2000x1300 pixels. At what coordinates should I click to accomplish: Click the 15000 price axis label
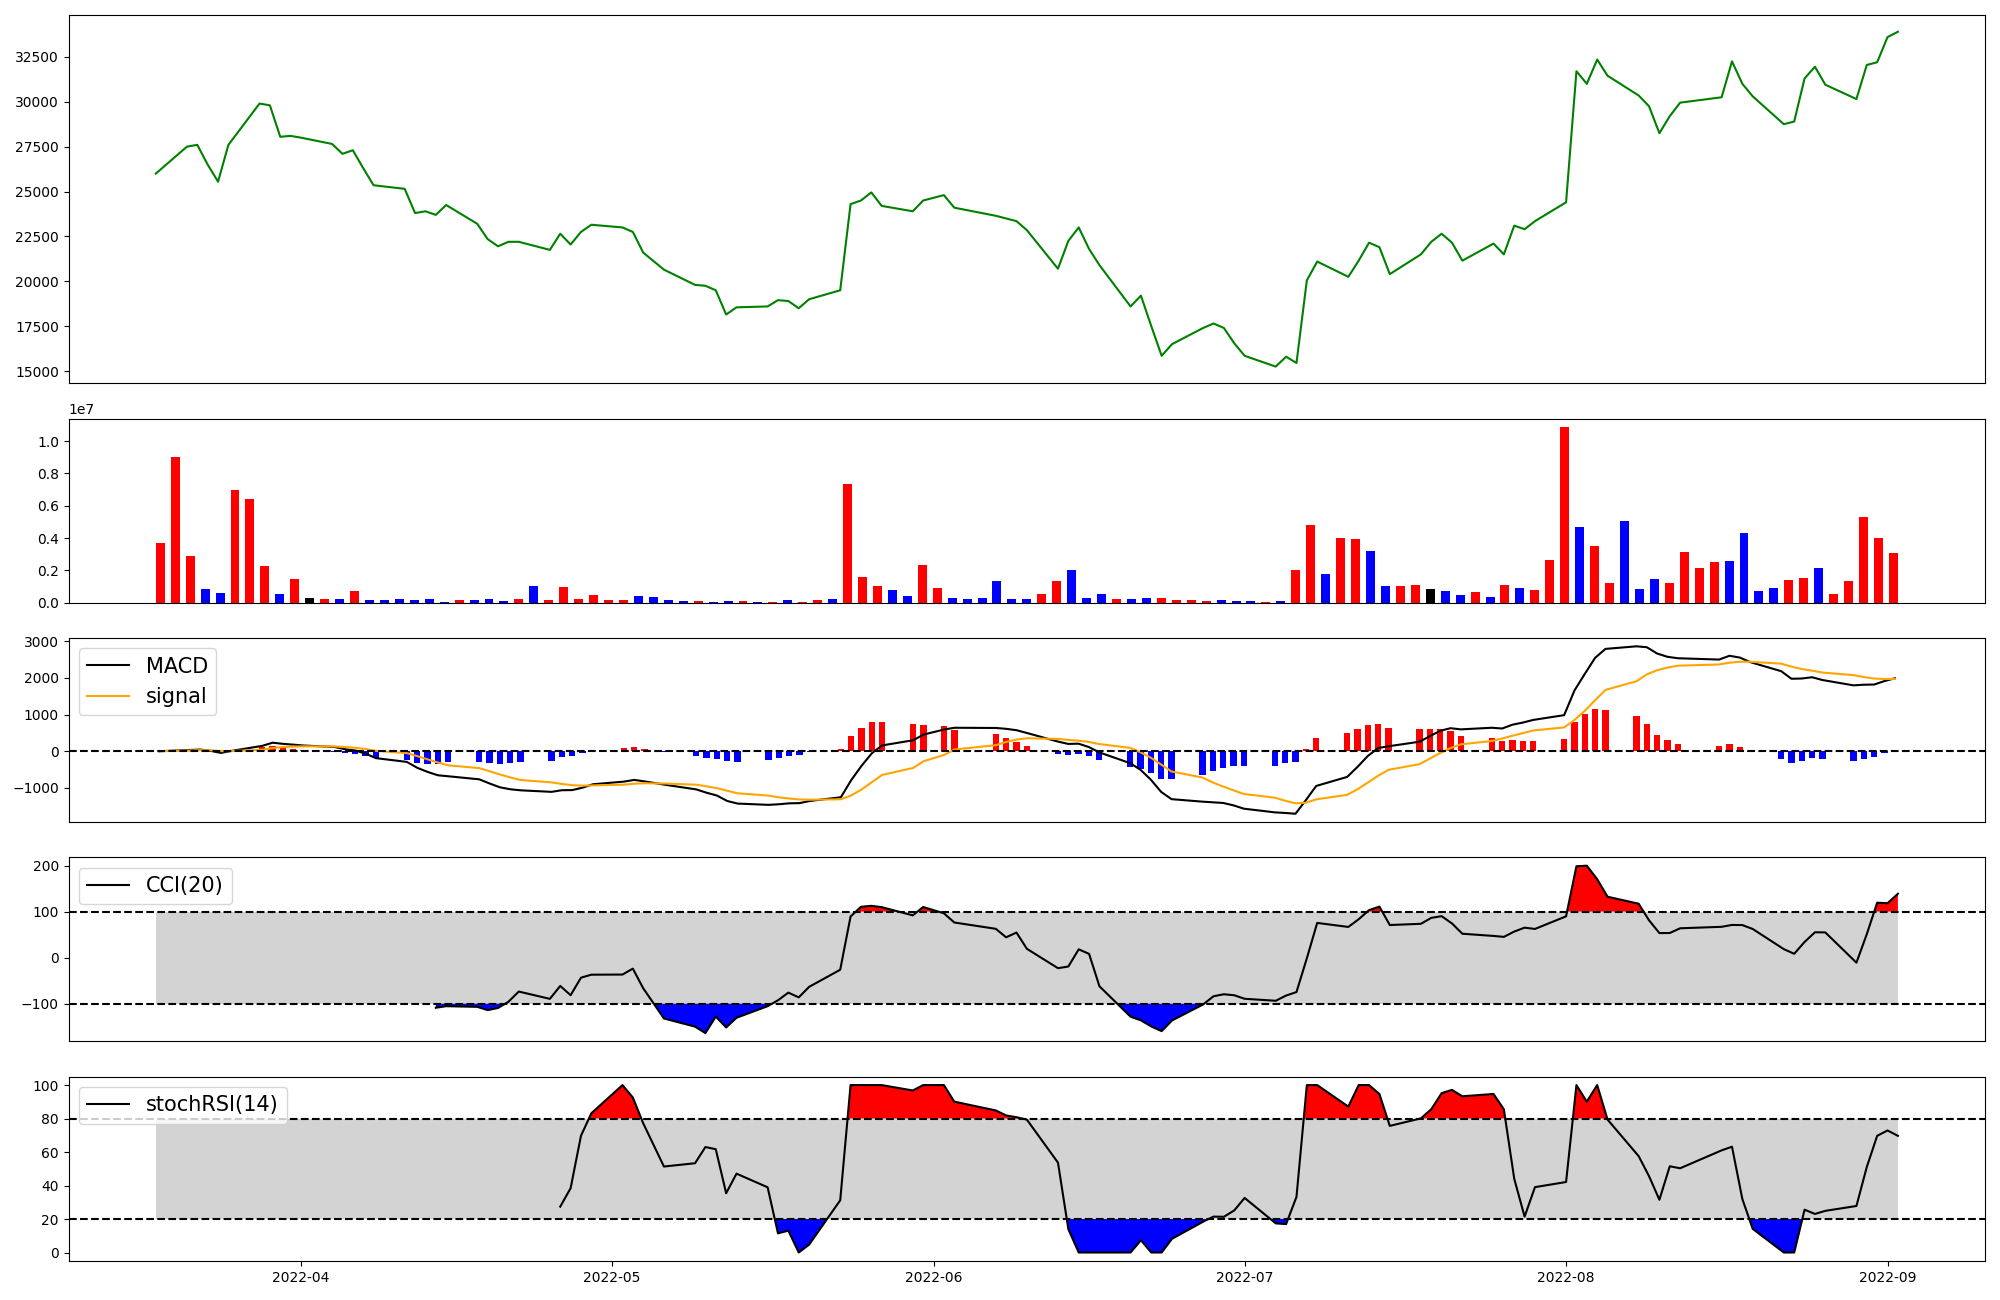click(x=36, y=372)
